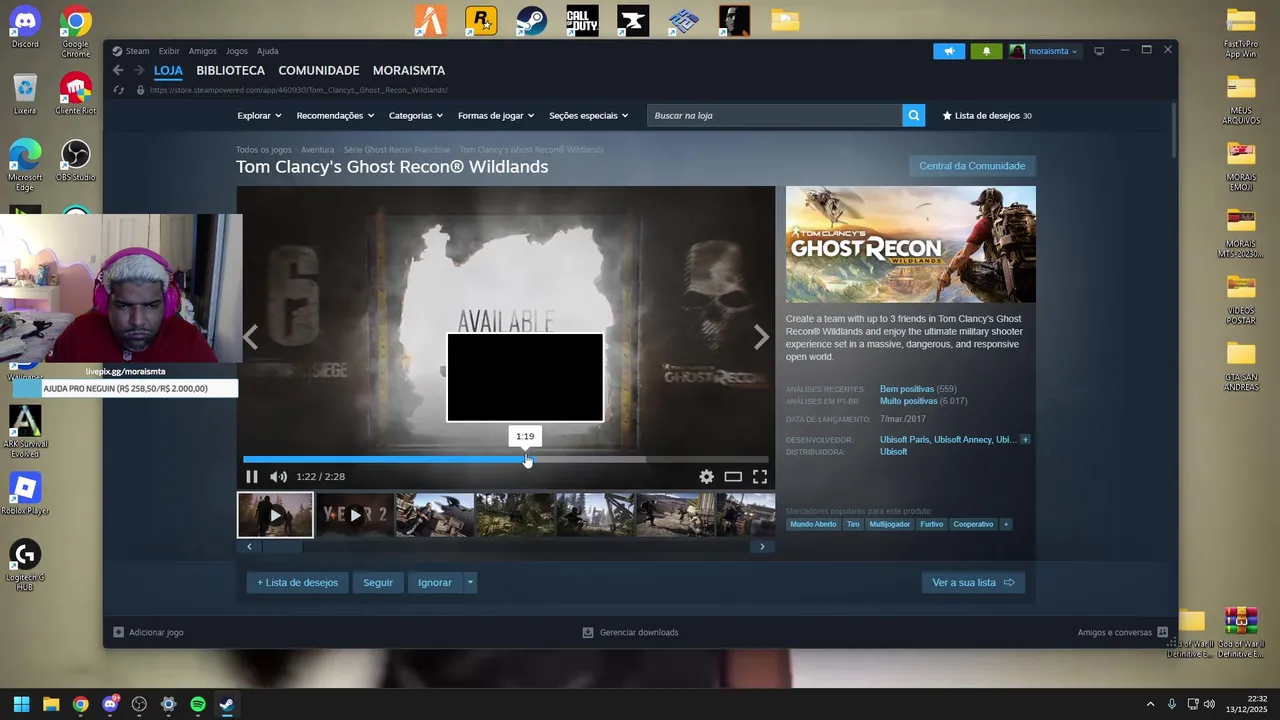Image resolution: width=1280 pixels, height=720 pixels.
Task: Open the Exibir menu
Action: tap(169, 51)
